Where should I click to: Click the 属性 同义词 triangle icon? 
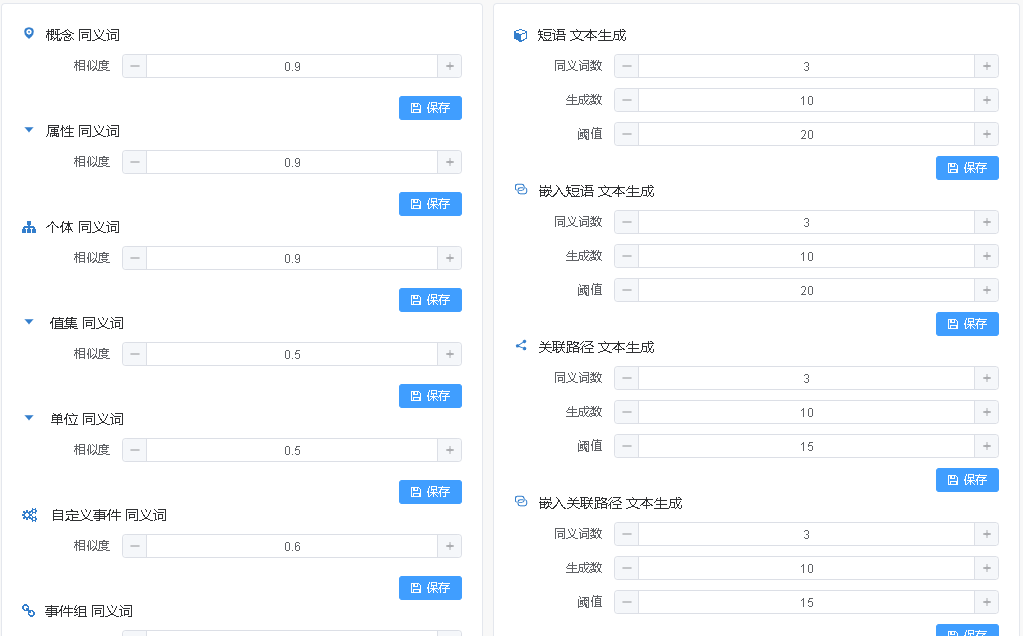[x=28, y=129]
